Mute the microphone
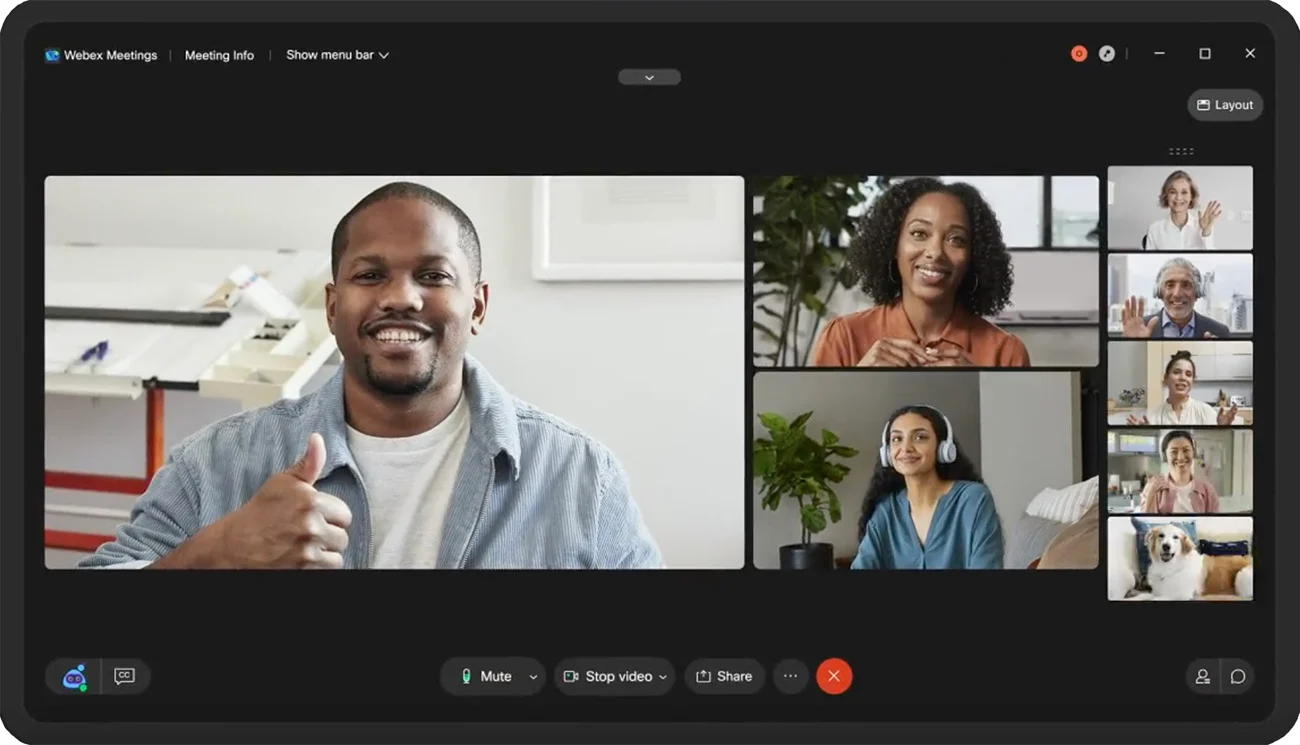1300x745 pixels. pos(486,677)
